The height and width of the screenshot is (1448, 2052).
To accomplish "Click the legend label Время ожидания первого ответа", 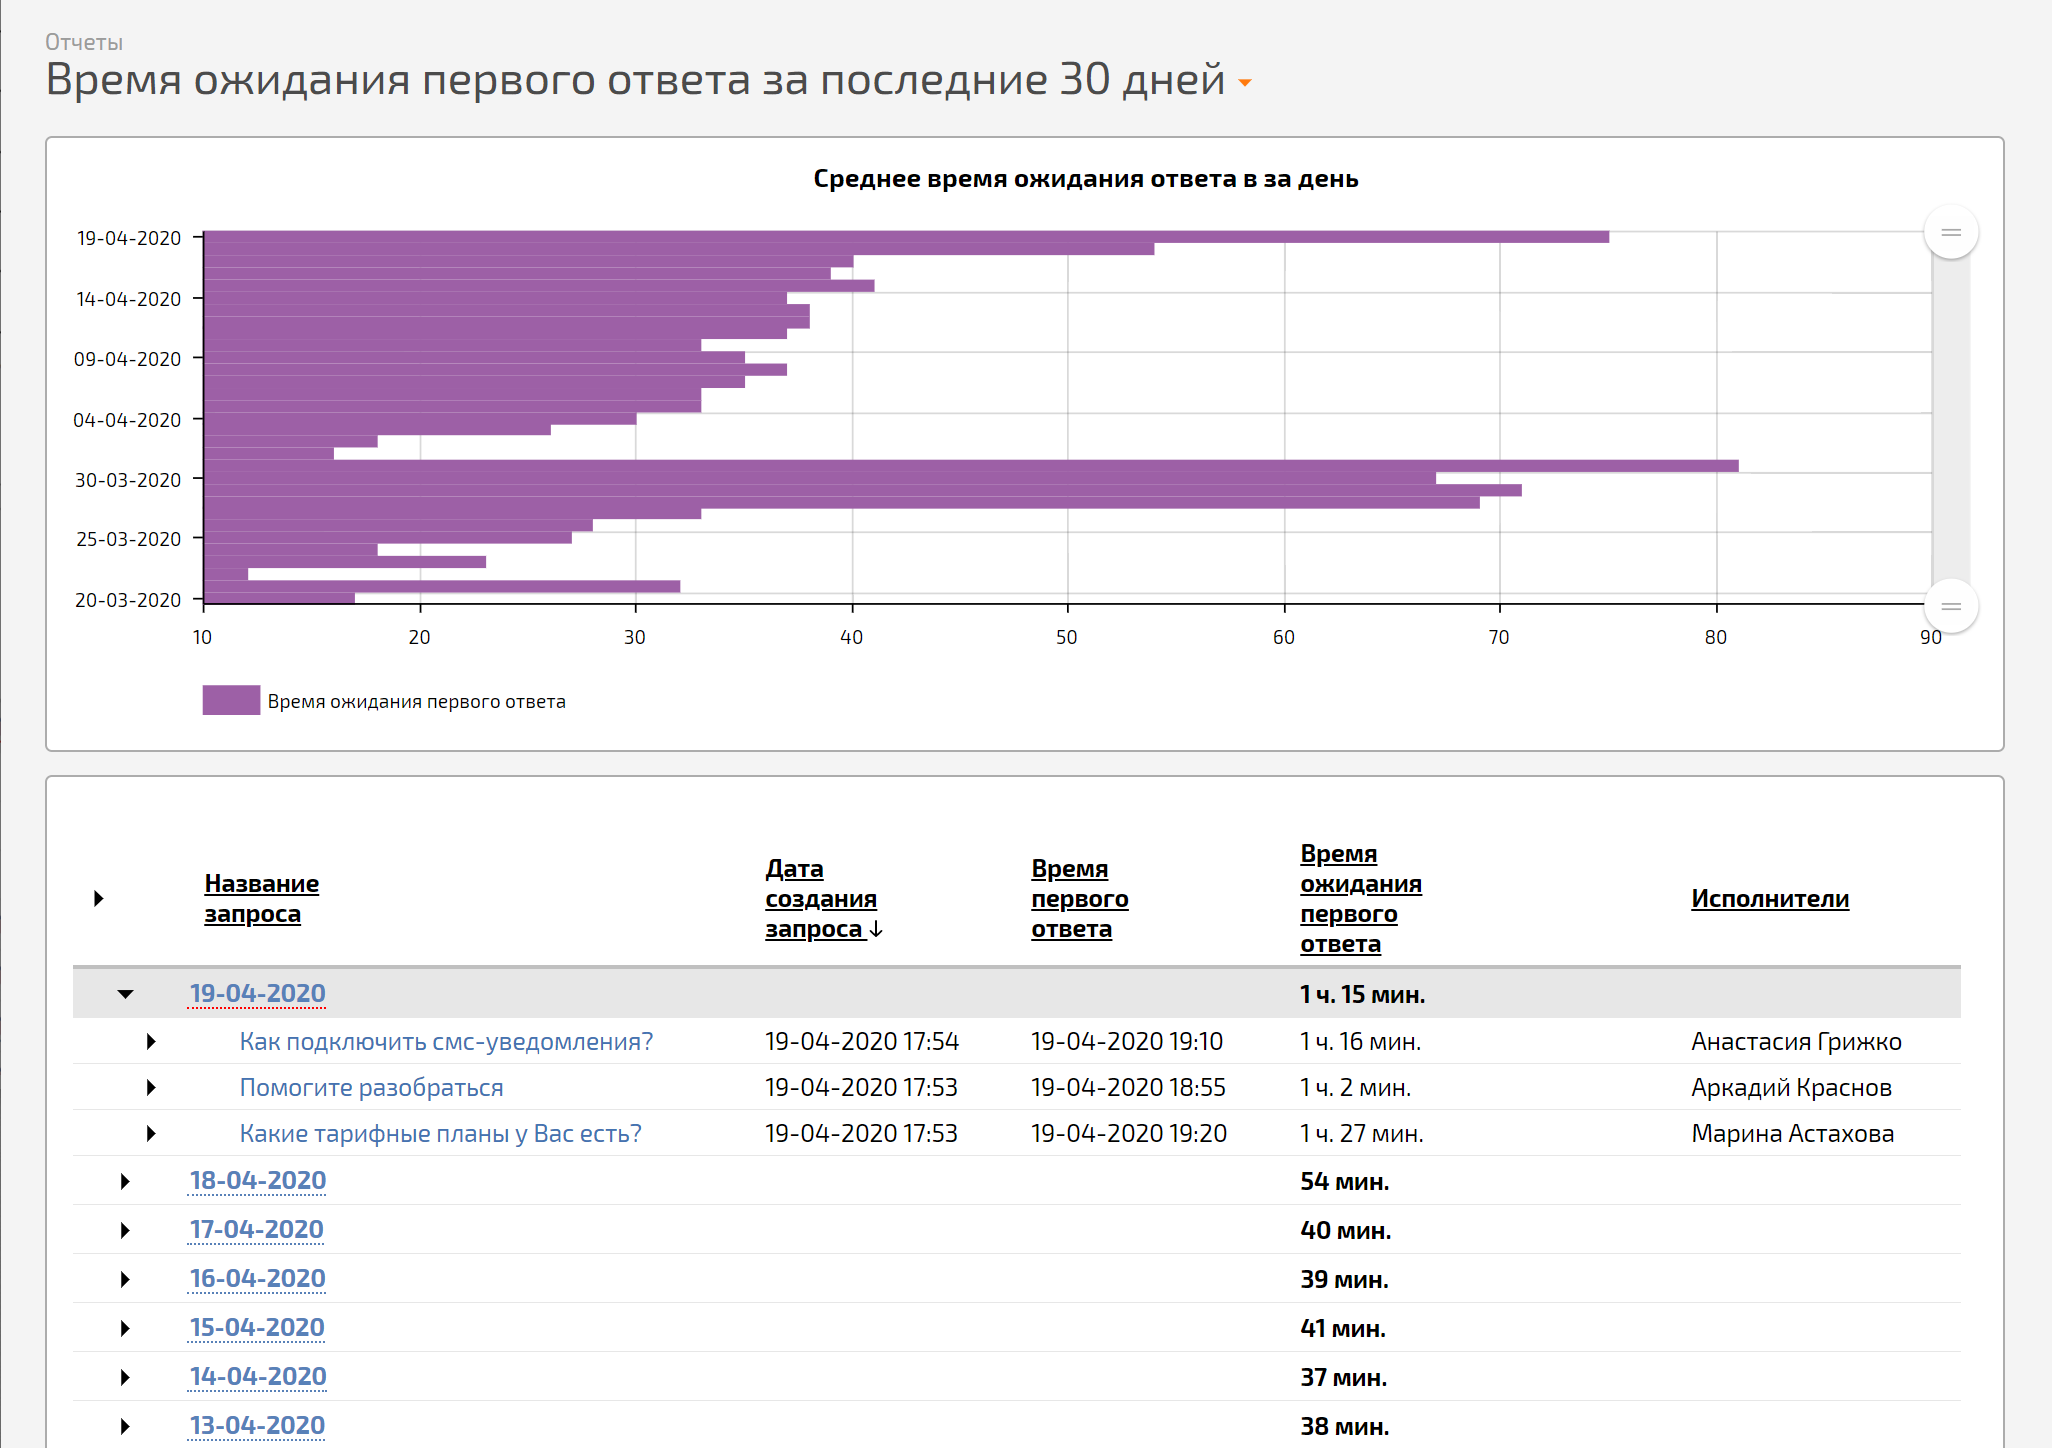I will (416, 701).
